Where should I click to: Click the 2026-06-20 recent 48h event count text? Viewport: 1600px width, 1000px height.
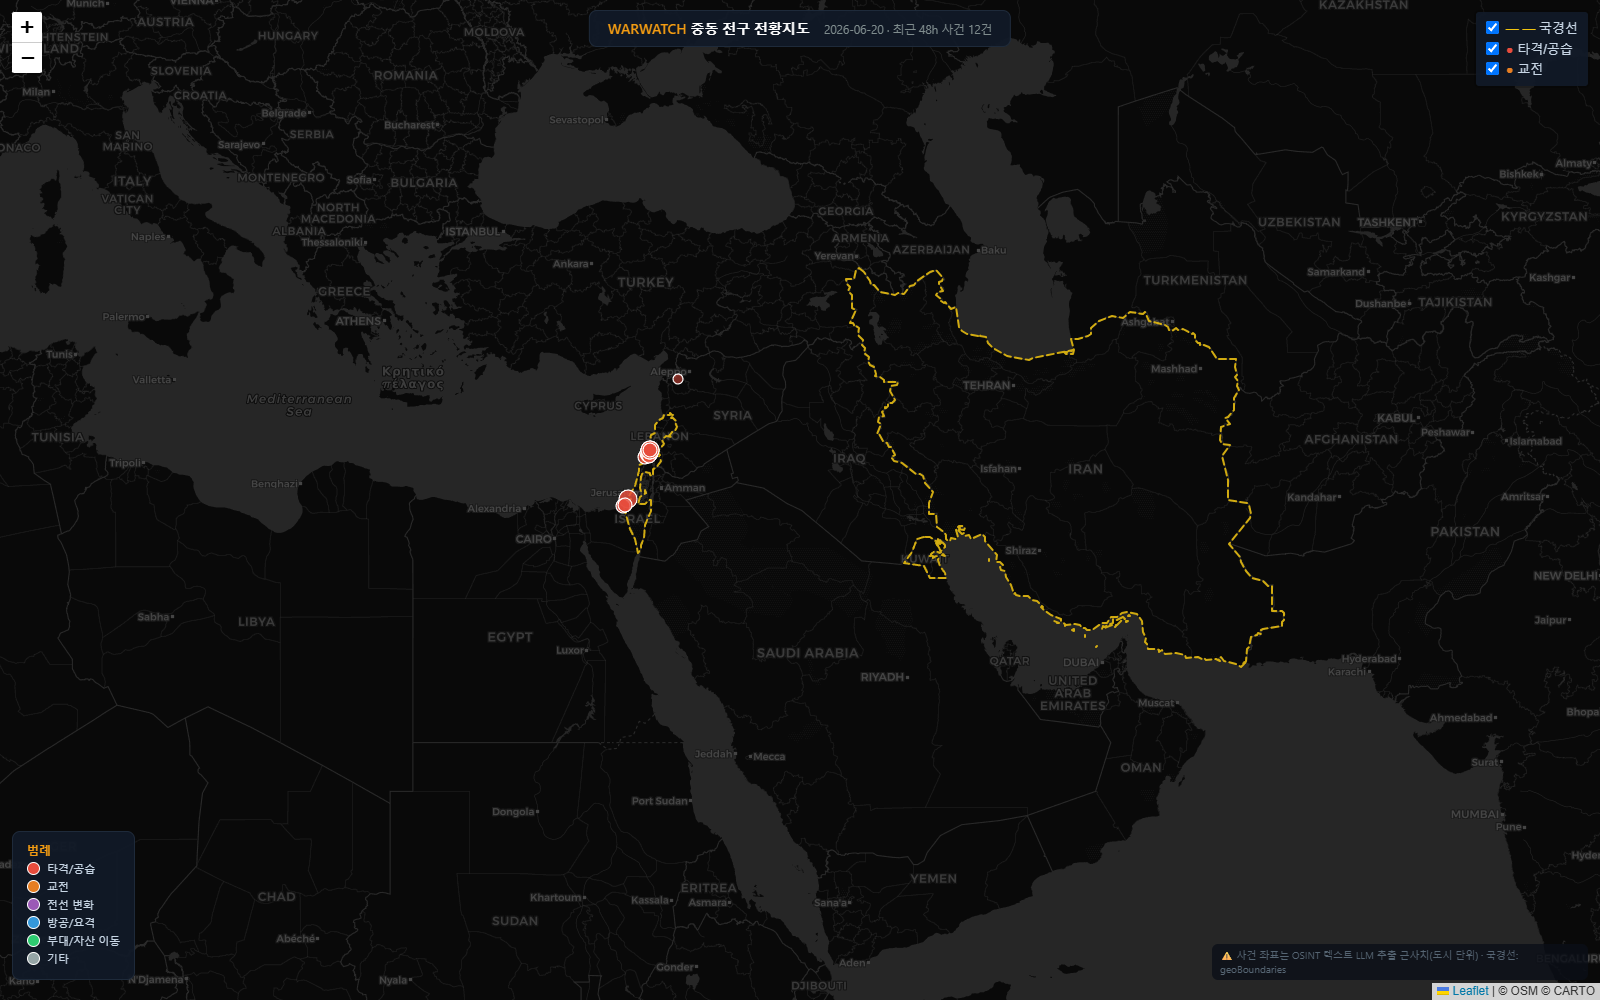coord(908,30)
